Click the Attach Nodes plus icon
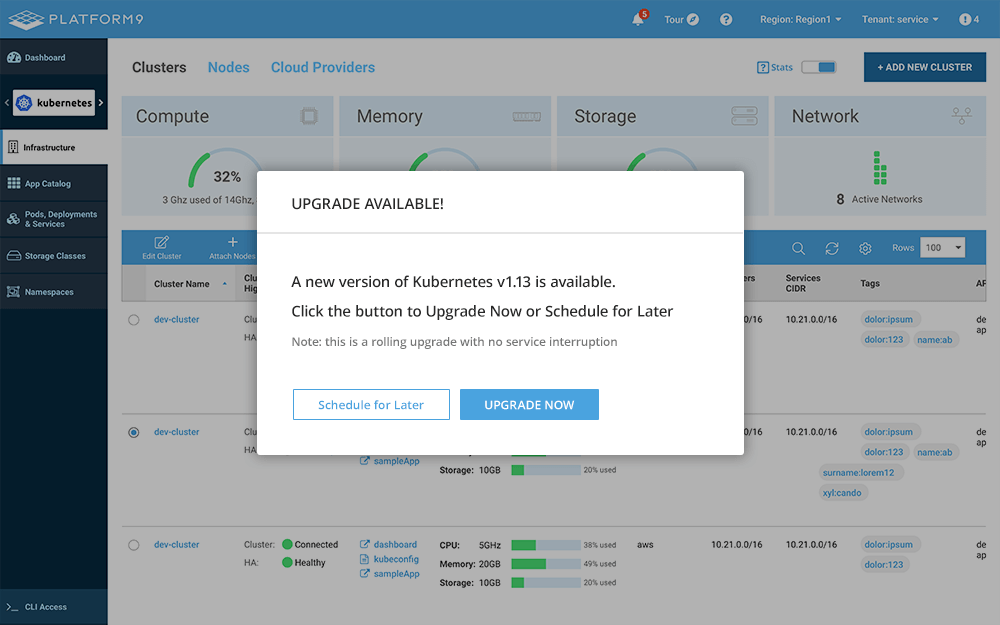The width and height of the screenshot is (1000, 625). (x=231, y=243)
